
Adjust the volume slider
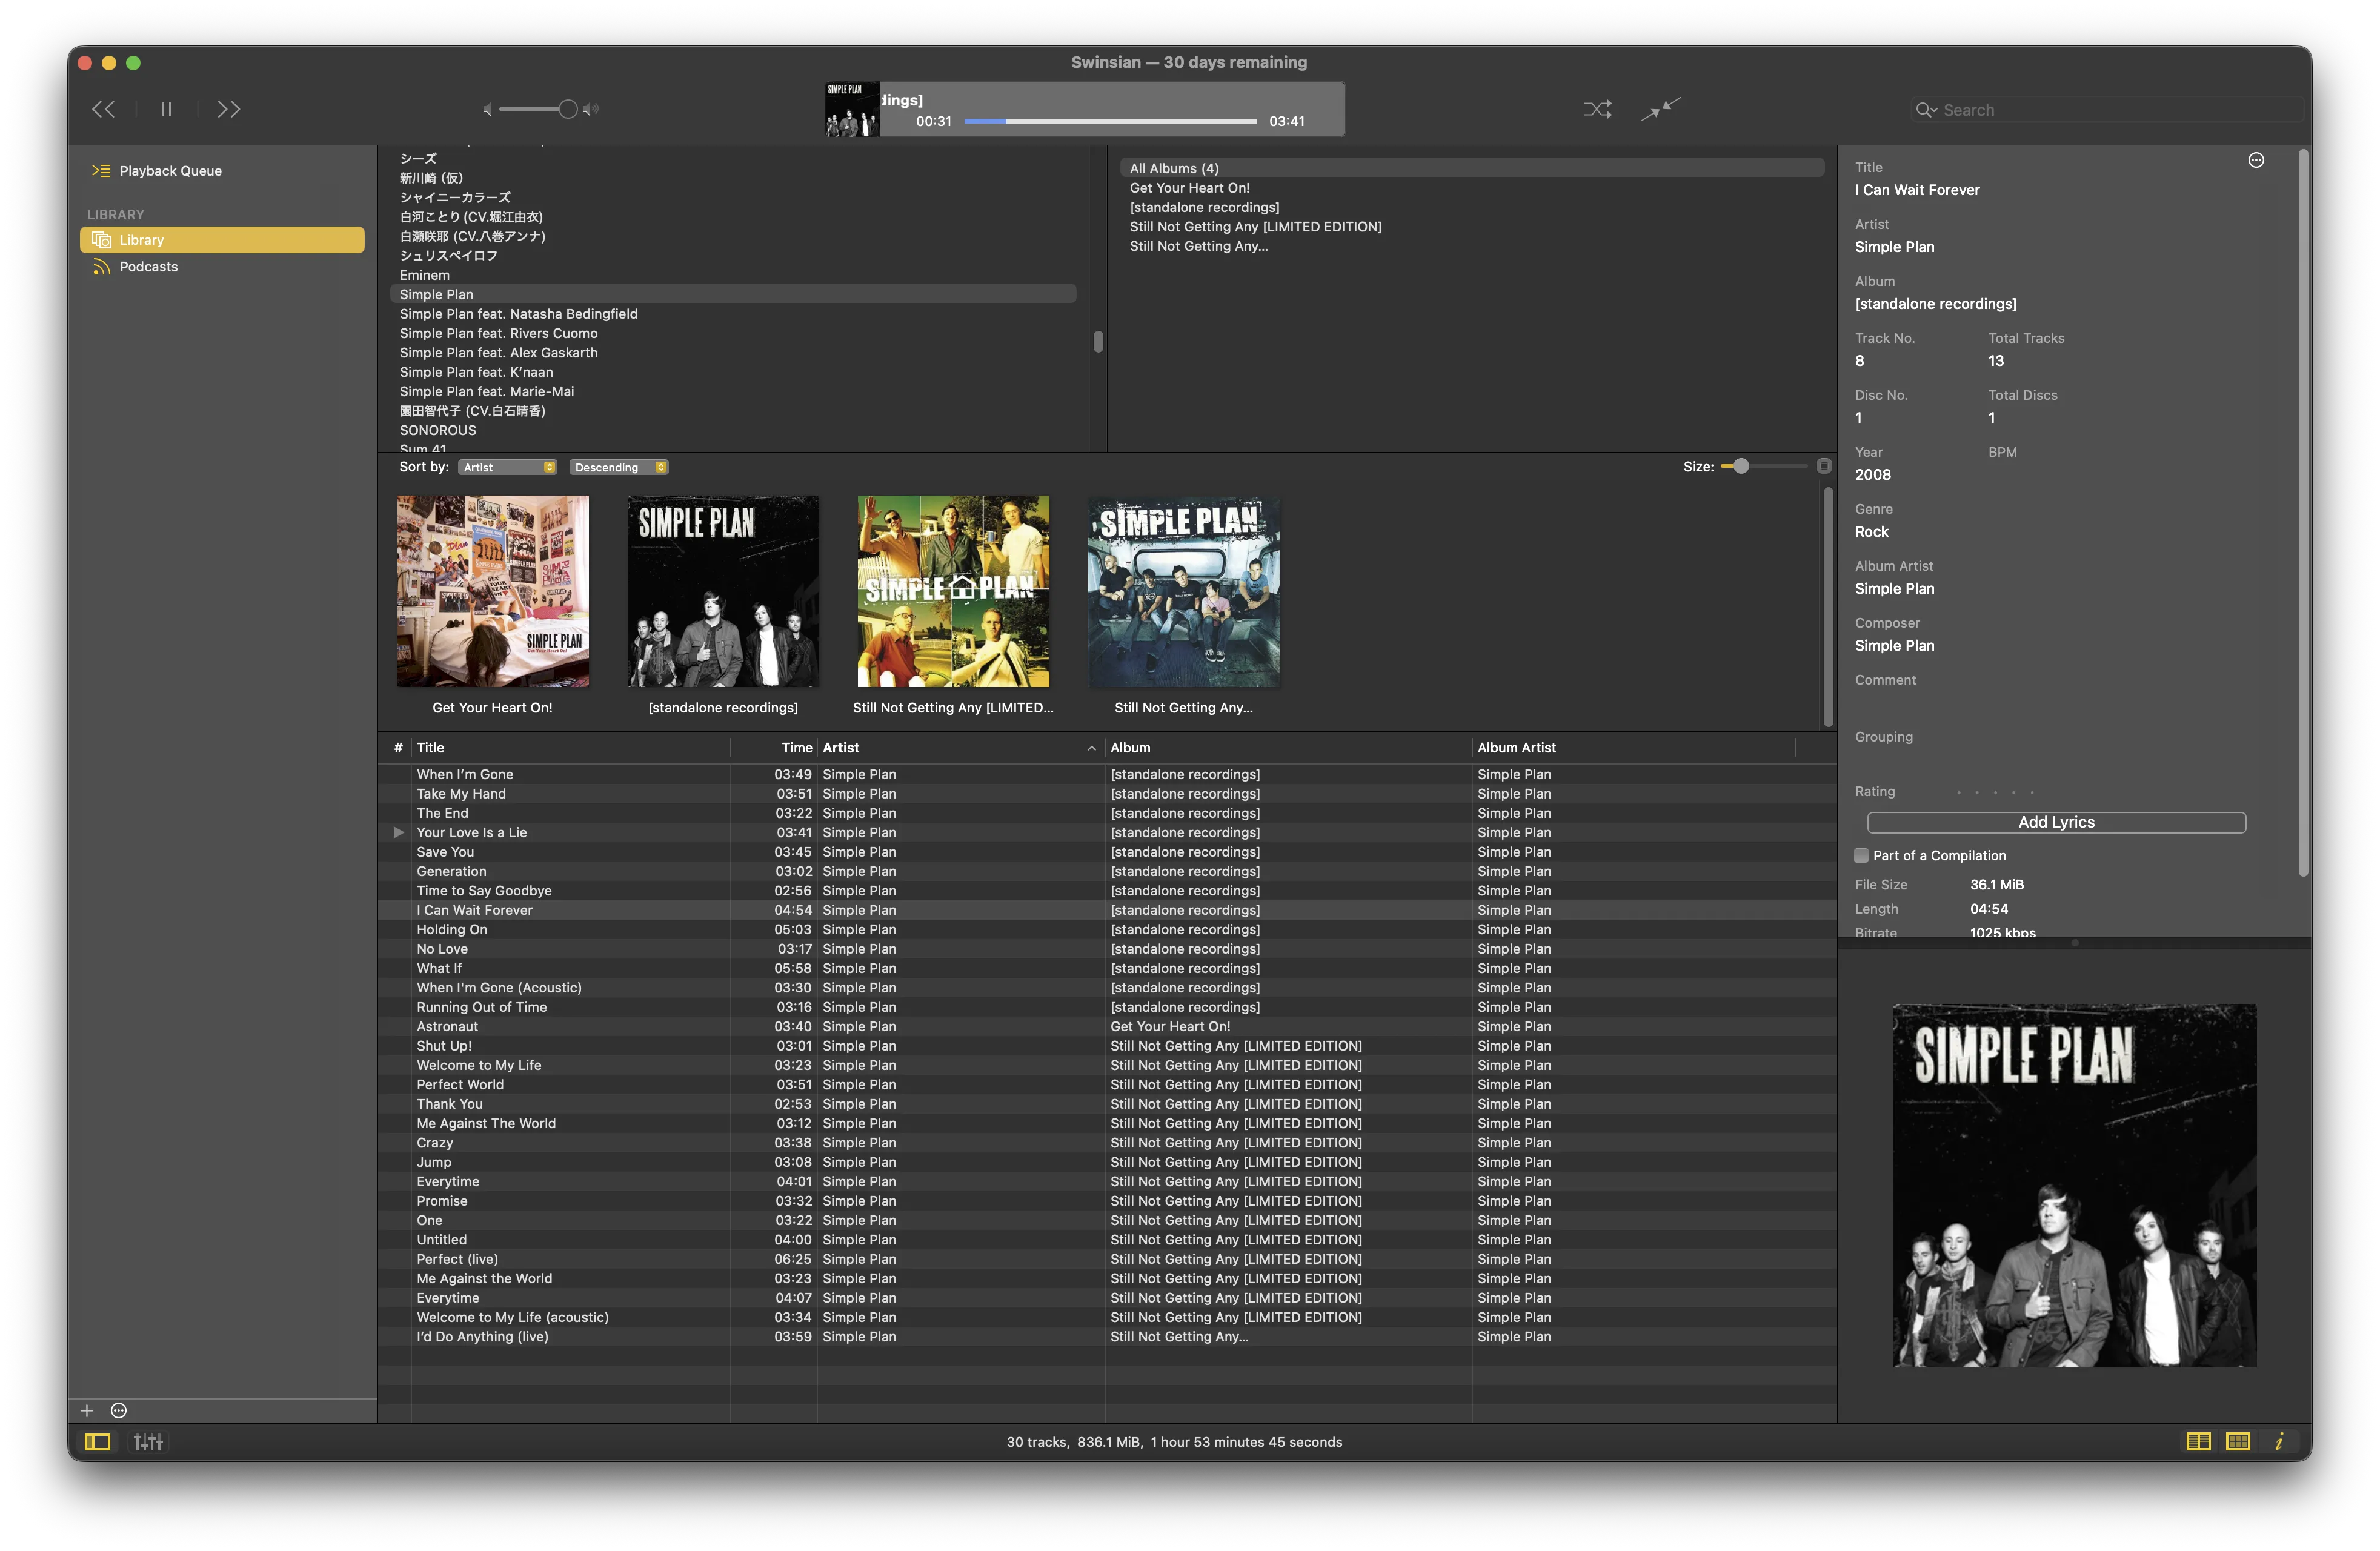pyautogui.click(x=538, y=109)
